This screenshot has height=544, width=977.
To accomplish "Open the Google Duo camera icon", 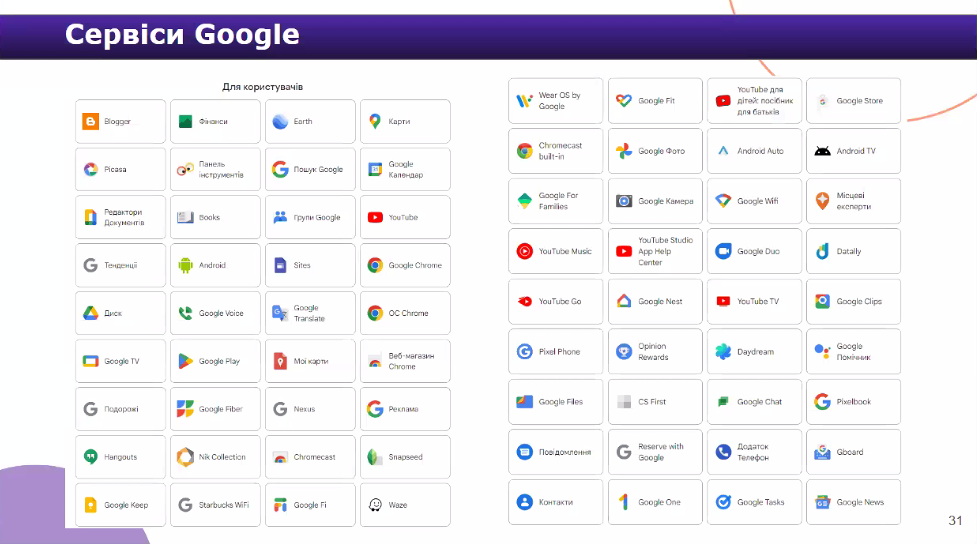I will pos(723,252).
